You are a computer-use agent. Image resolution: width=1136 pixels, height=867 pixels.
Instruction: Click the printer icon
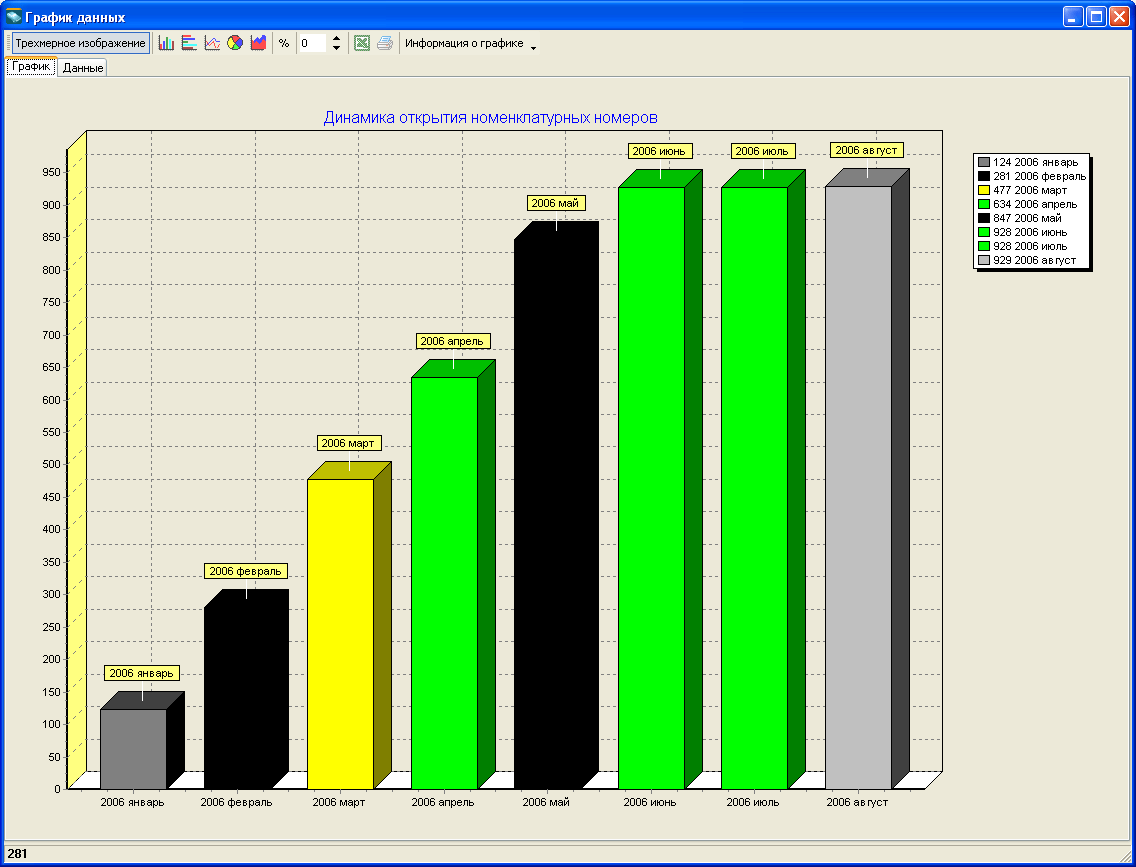(385, 43)
